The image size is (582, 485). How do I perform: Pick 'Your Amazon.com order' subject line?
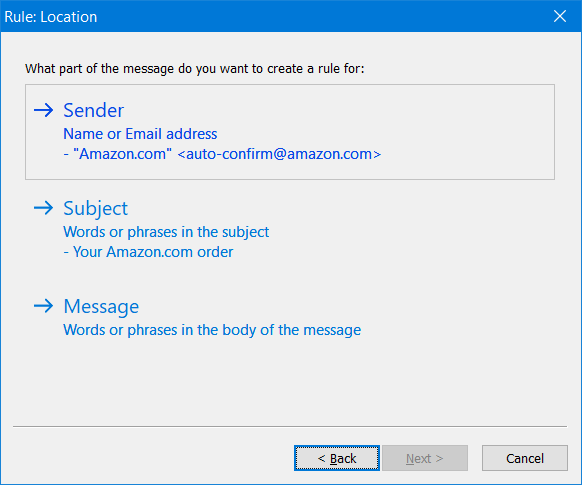click(x=148, y=252)
